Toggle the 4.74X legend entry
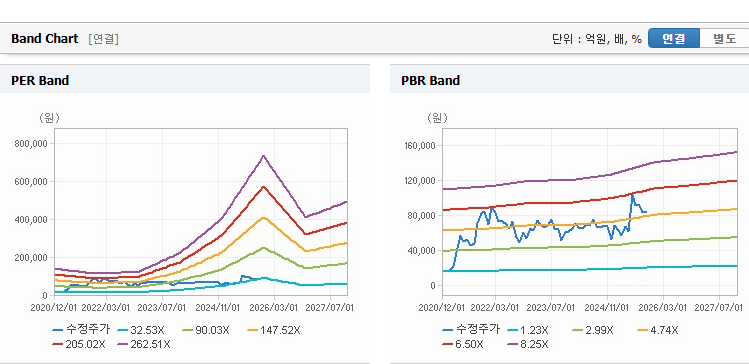 coord(658,330)
